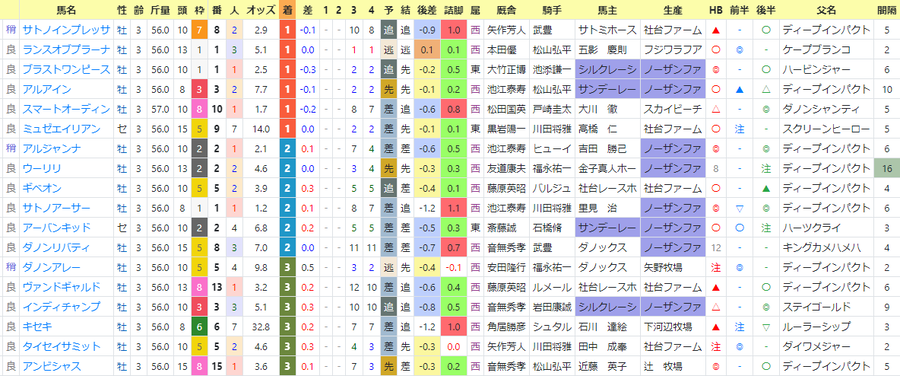Click sire name ルーラーシップ
This screenshot has height=376, width=900.
coord(817,327)
